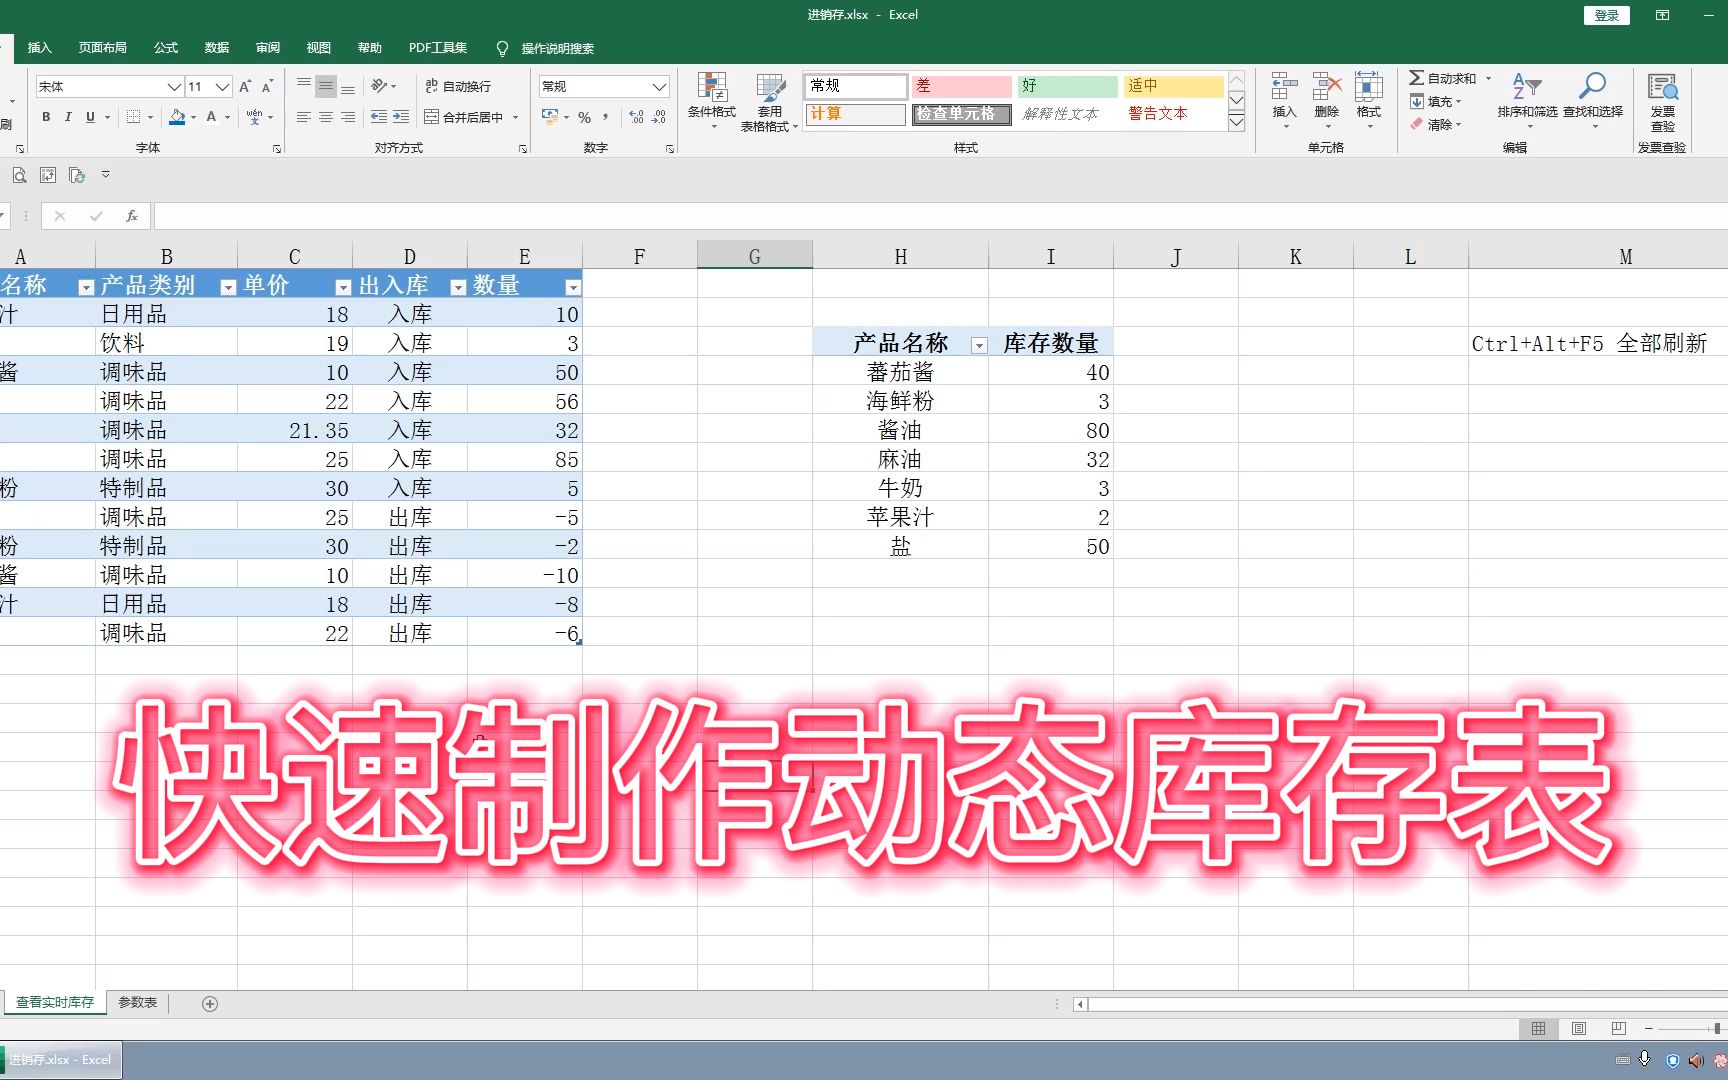
Task: Open pivot filter for 产品名称 header
Action: pos(979,346)
